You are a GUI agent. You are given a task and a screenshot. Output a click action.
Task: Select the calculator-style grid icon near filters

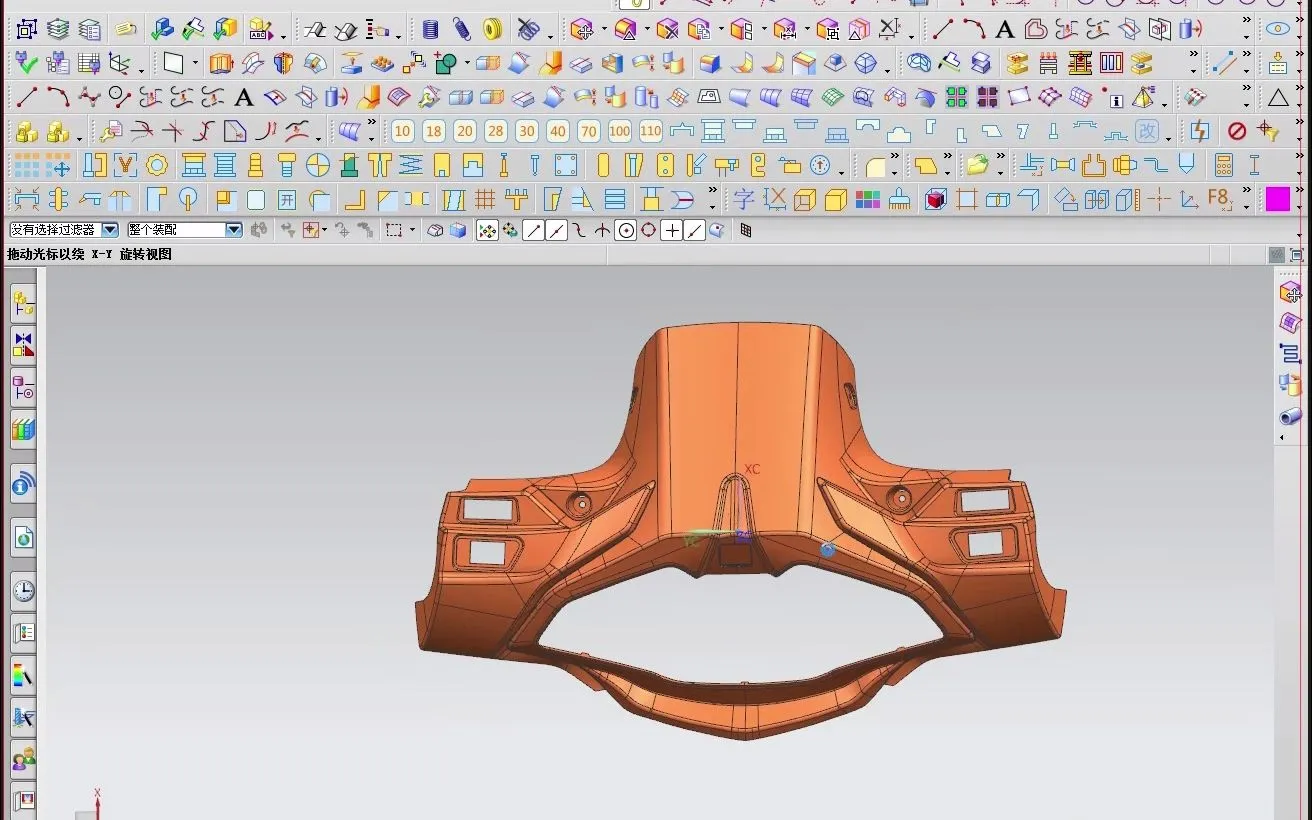point(744,230)
